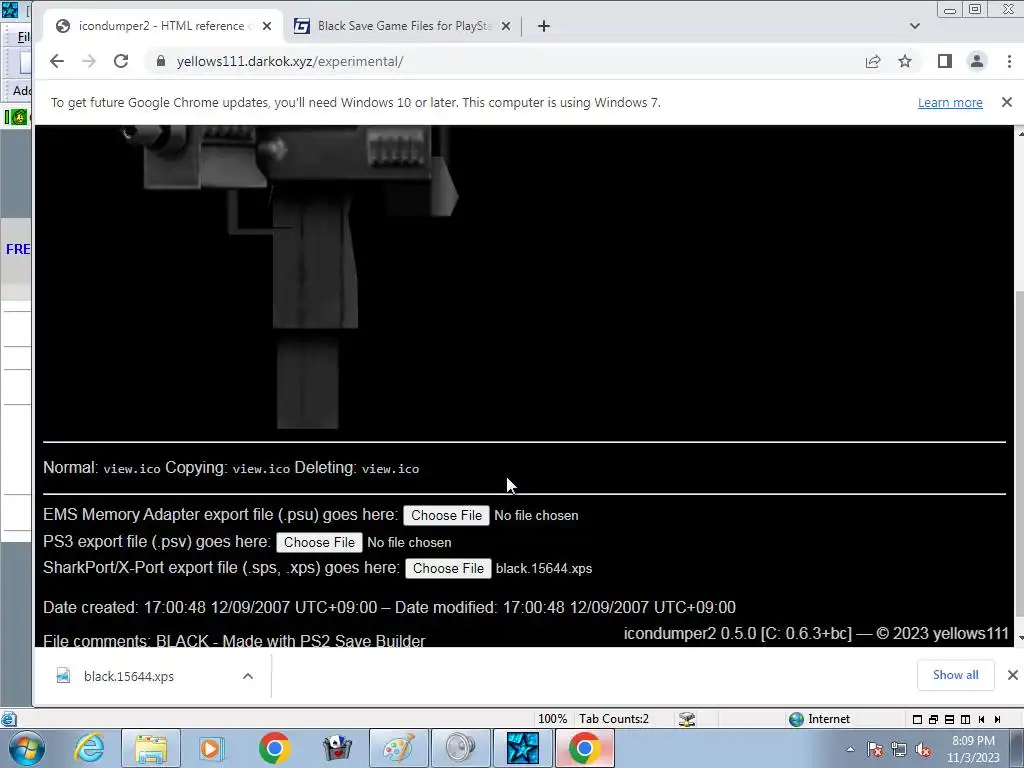Open Chrome side panel icon

point(944,61)
